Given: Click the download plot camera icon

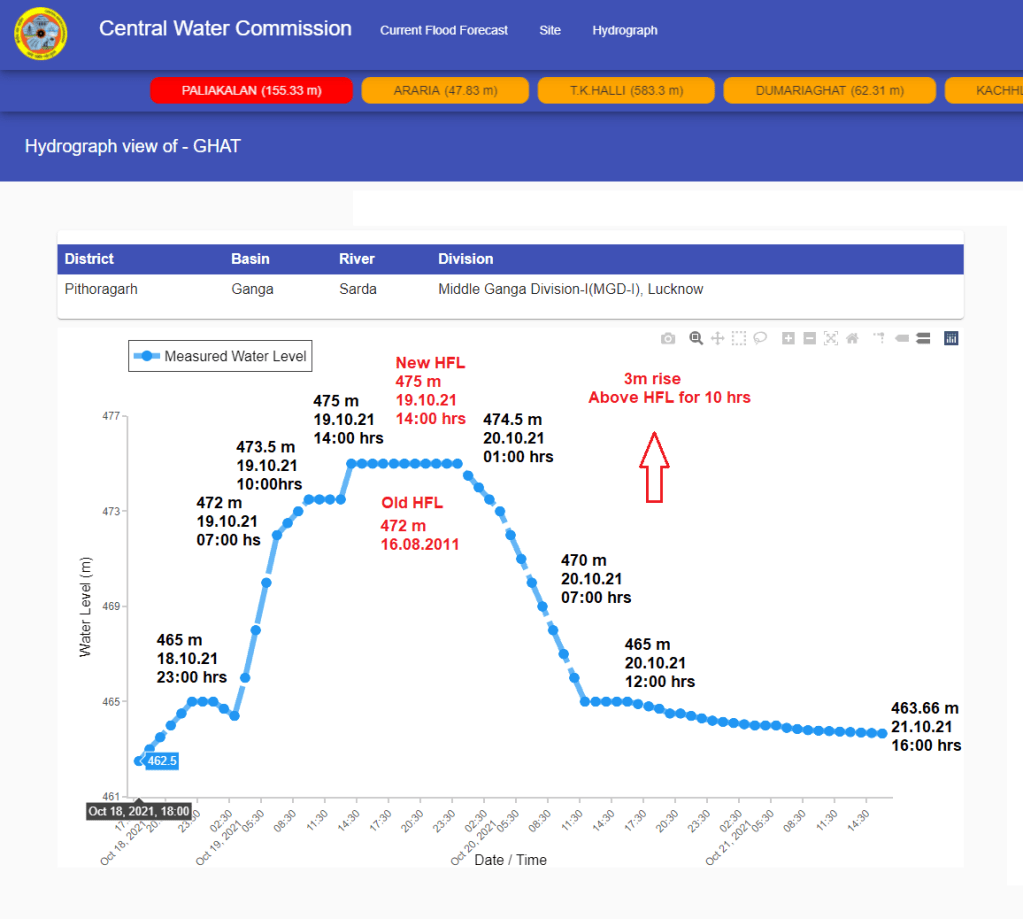Looking at the screenshot, I should pos(668,339).
